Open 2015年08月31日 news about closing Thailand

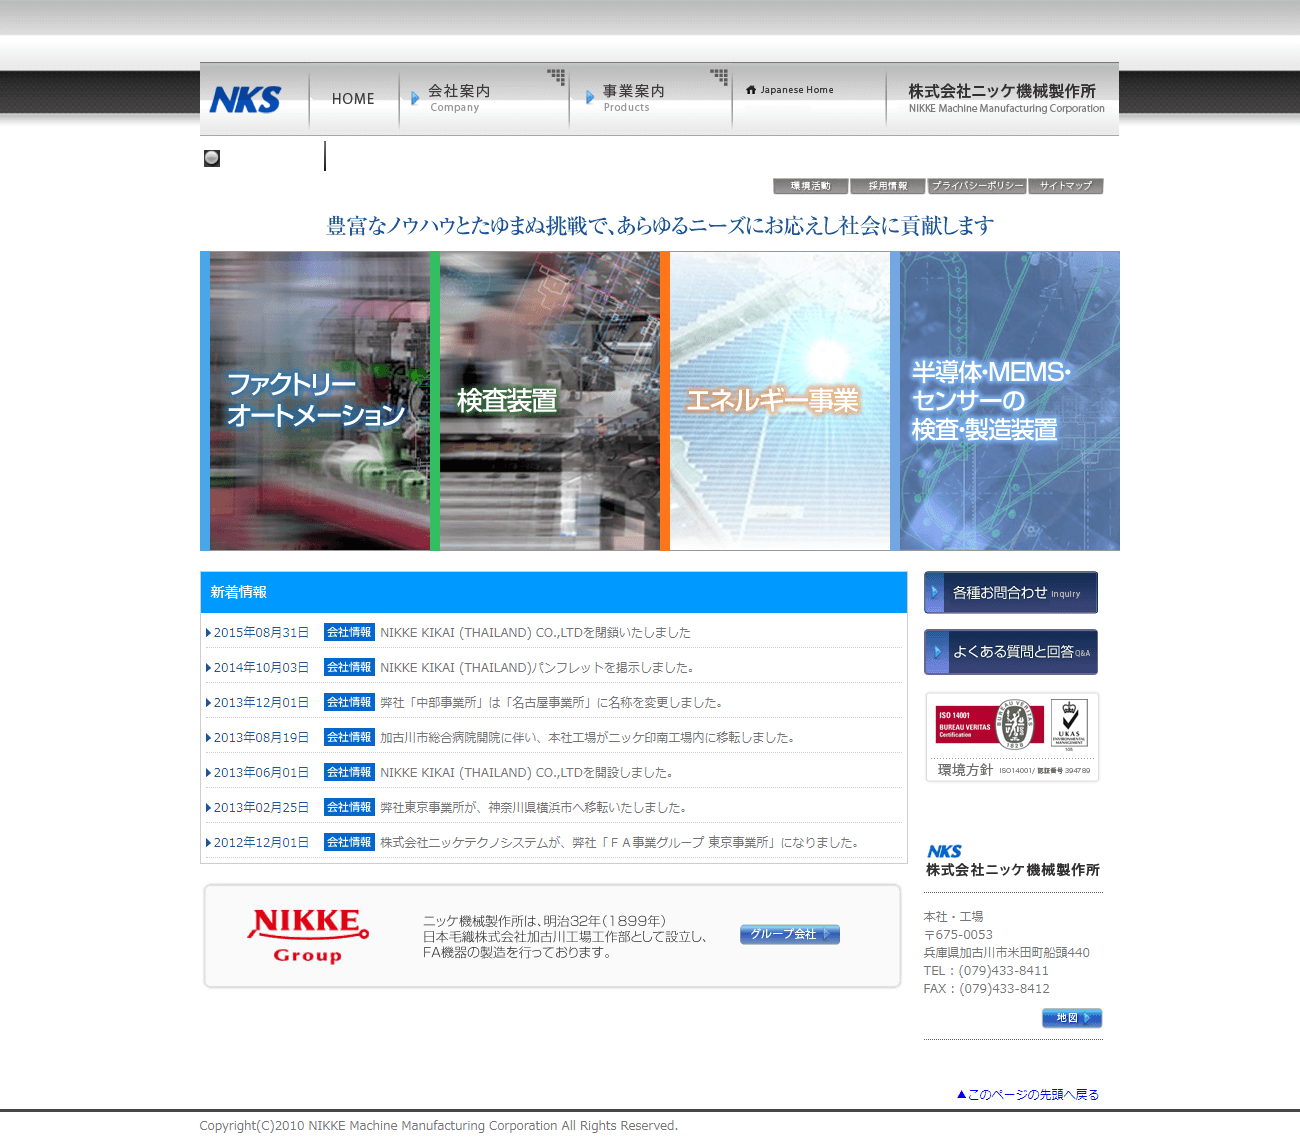coord(535,633)
